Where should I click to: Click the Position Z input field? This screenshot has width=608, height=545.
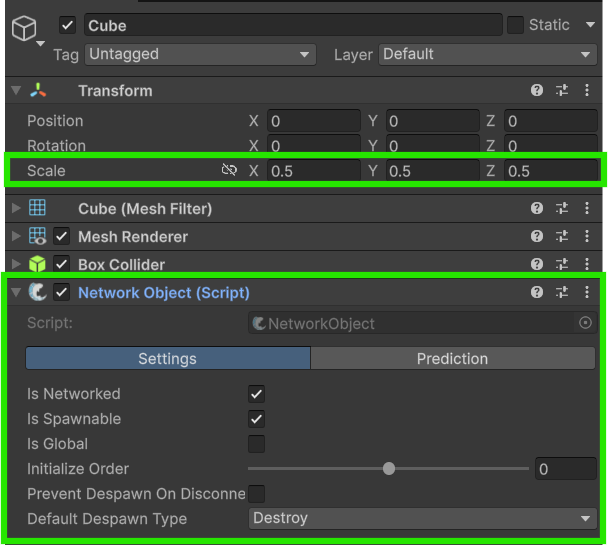551,121
